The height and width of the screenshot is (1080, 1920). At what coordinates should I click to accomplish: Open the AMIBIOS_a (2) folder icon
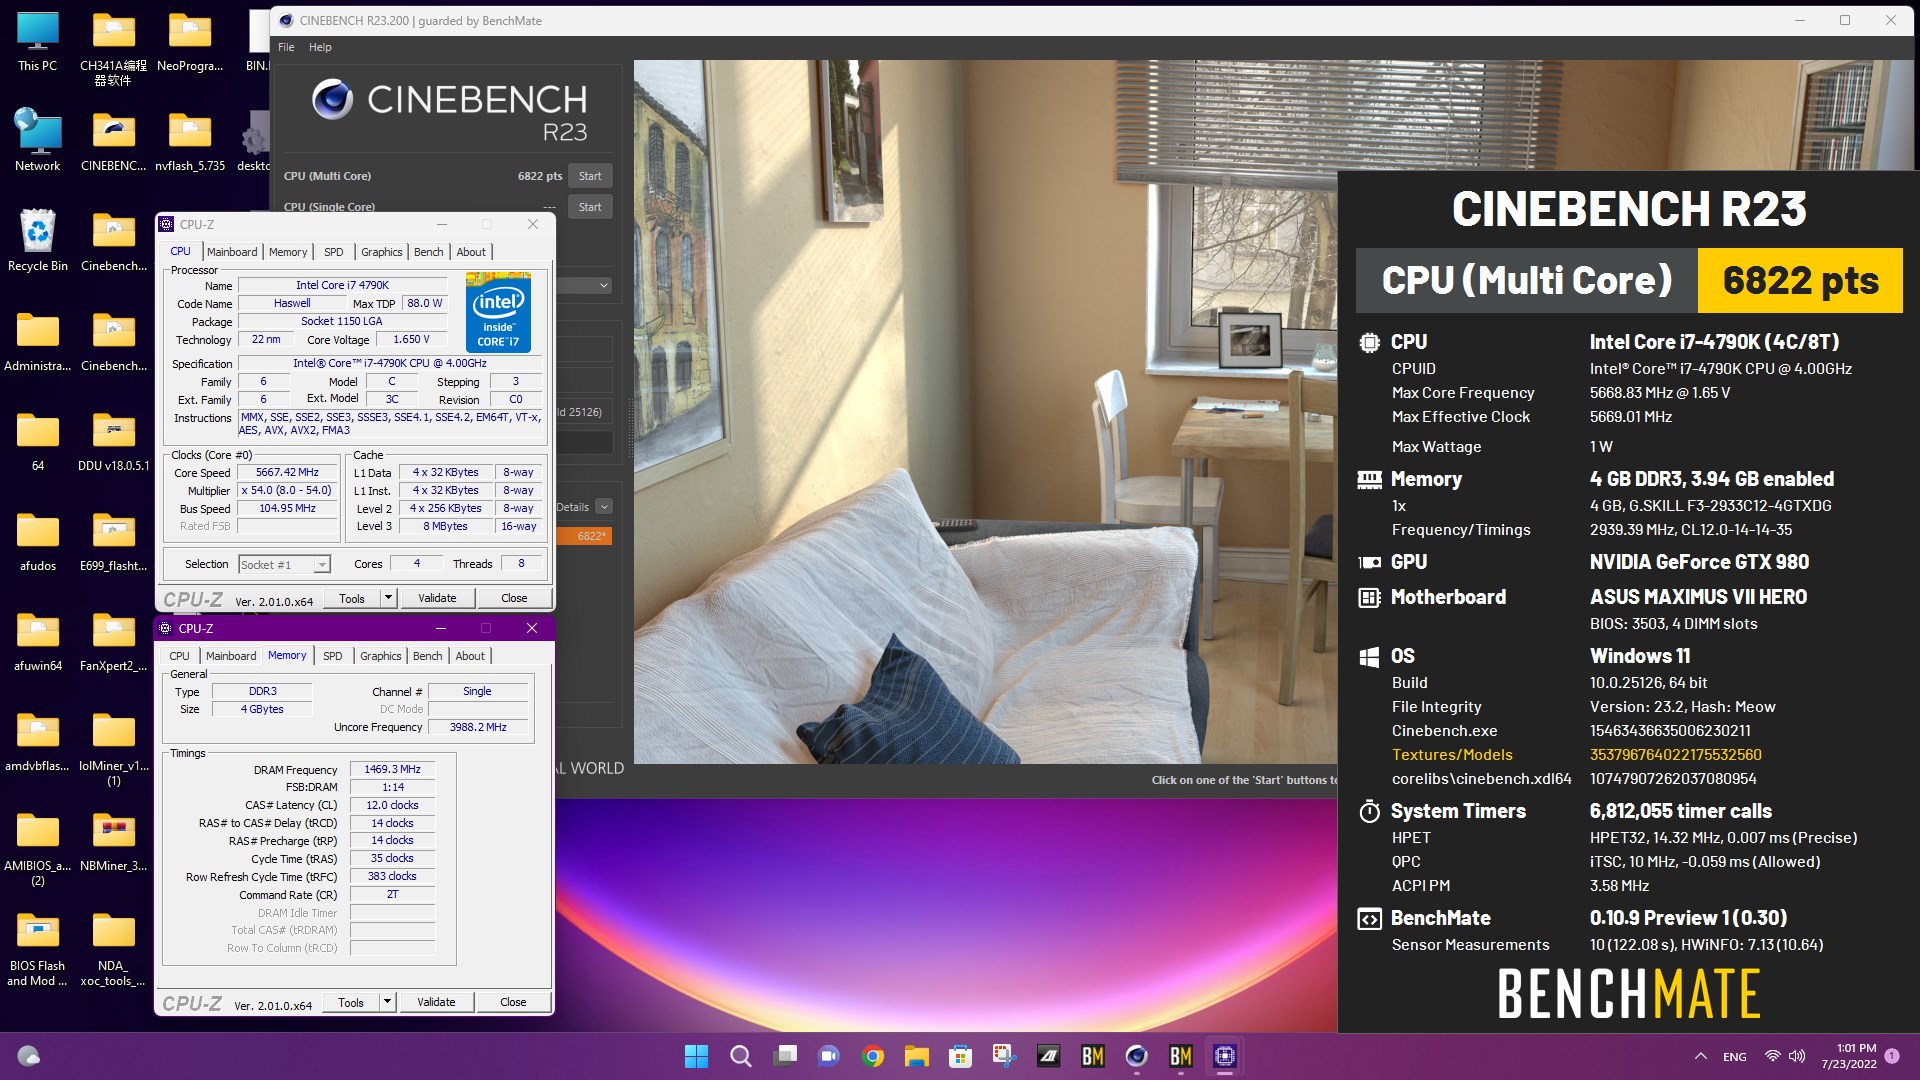38,848
